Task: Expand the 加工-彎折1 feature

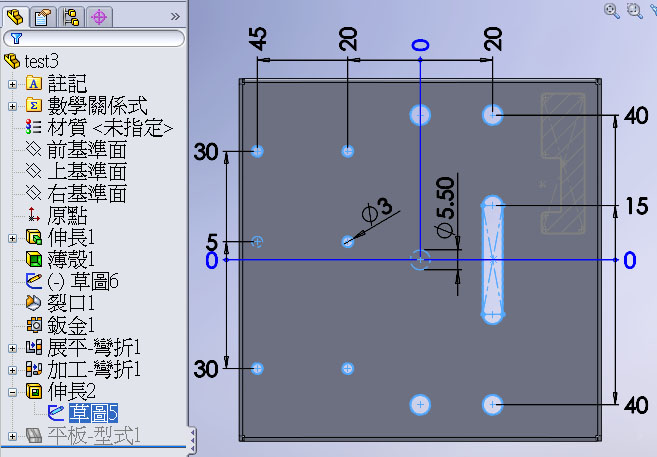Action: pos(12,370)
